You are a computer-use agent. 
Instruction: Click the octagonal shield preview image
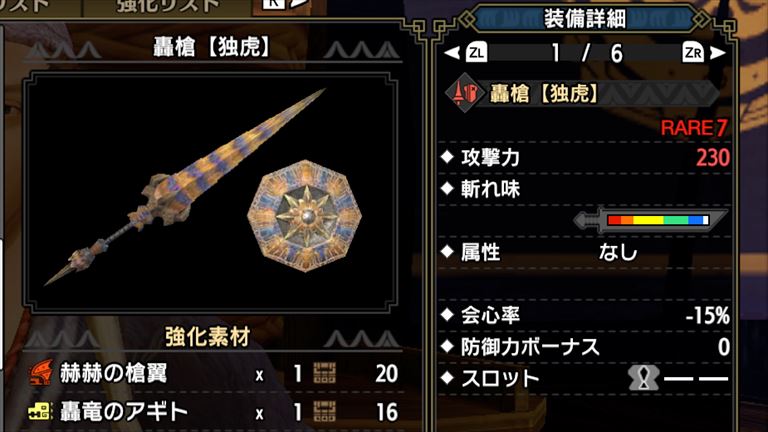pyautogui.click(x=305, y=216)
